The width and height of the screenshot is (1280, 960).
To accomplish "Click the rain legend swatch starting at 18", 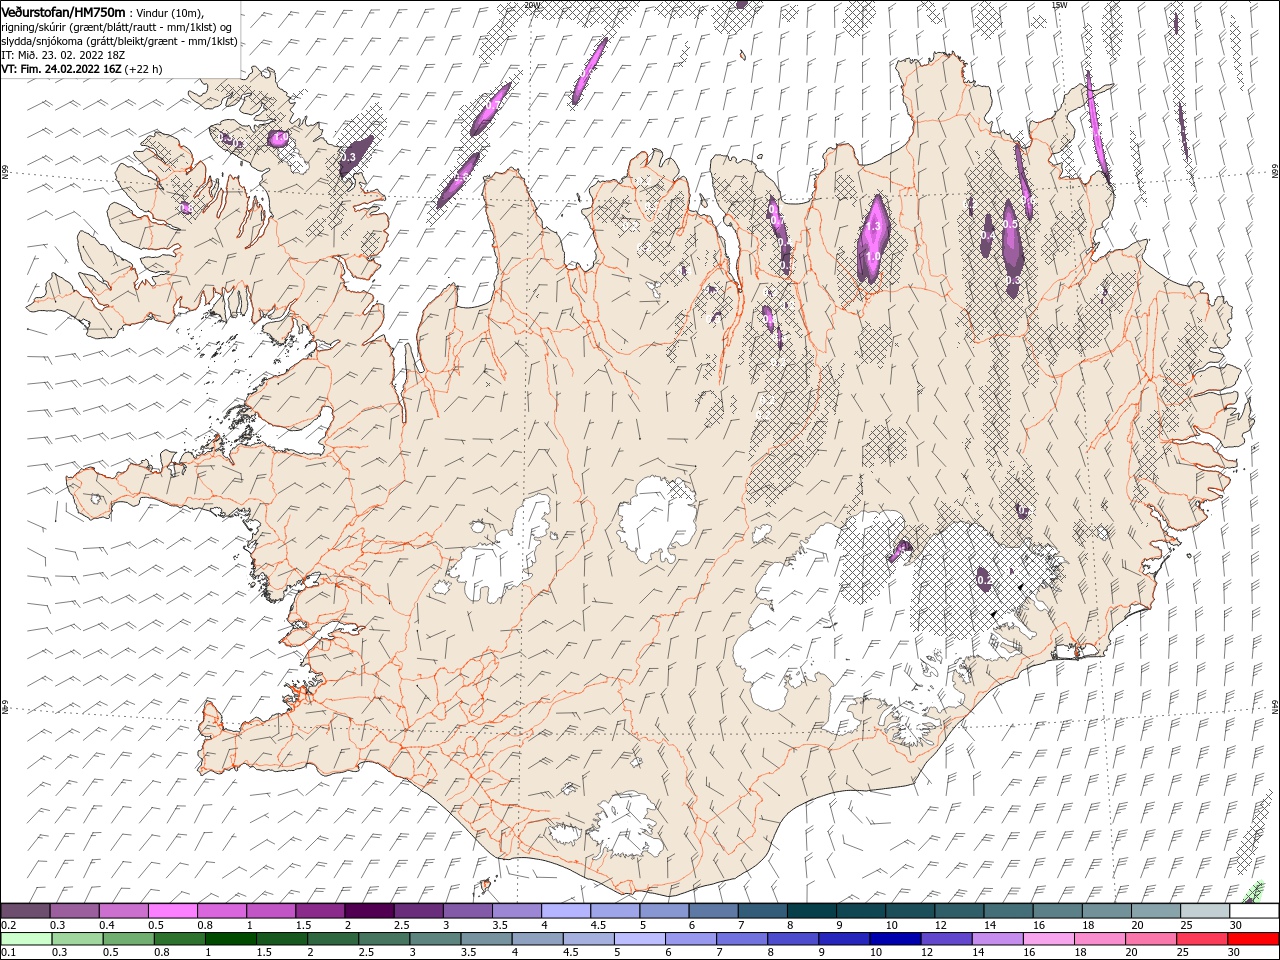I will (x=1099, y=939).
